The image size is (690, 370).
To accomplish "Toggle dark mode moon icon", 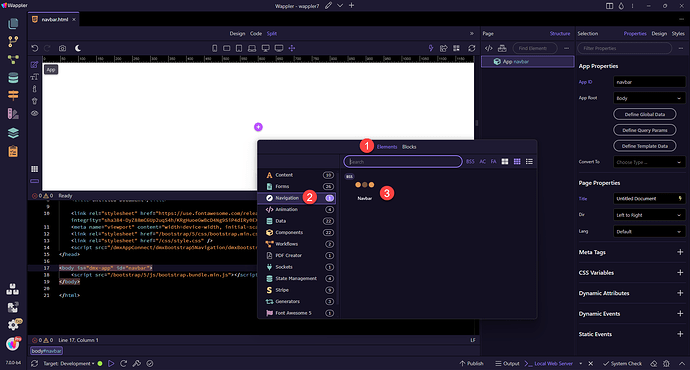I will coord(77,48).
